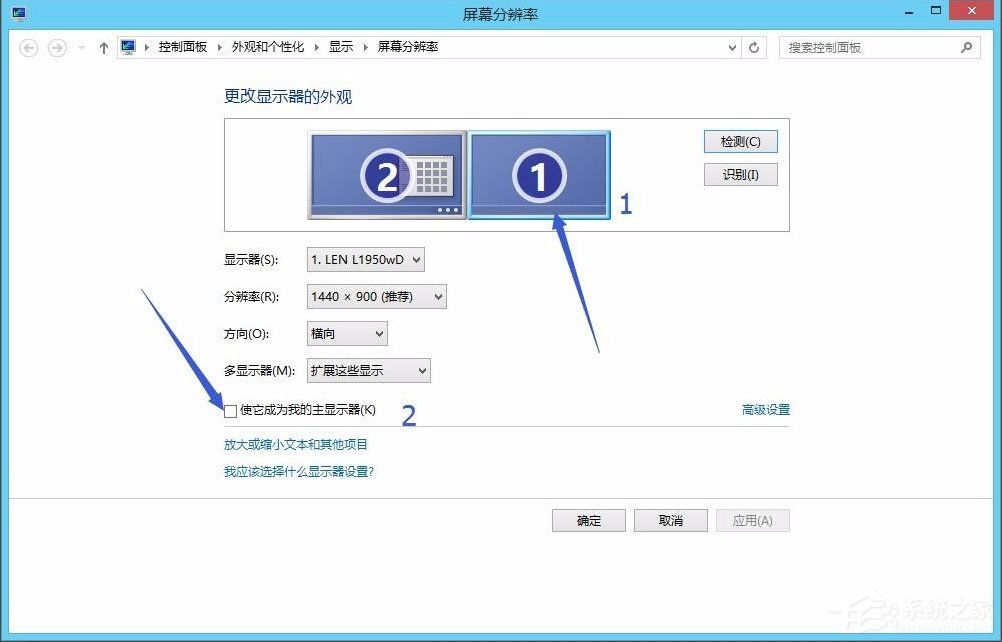
Task: Select monitor 1 in the display arrangement
Action: 539,173
